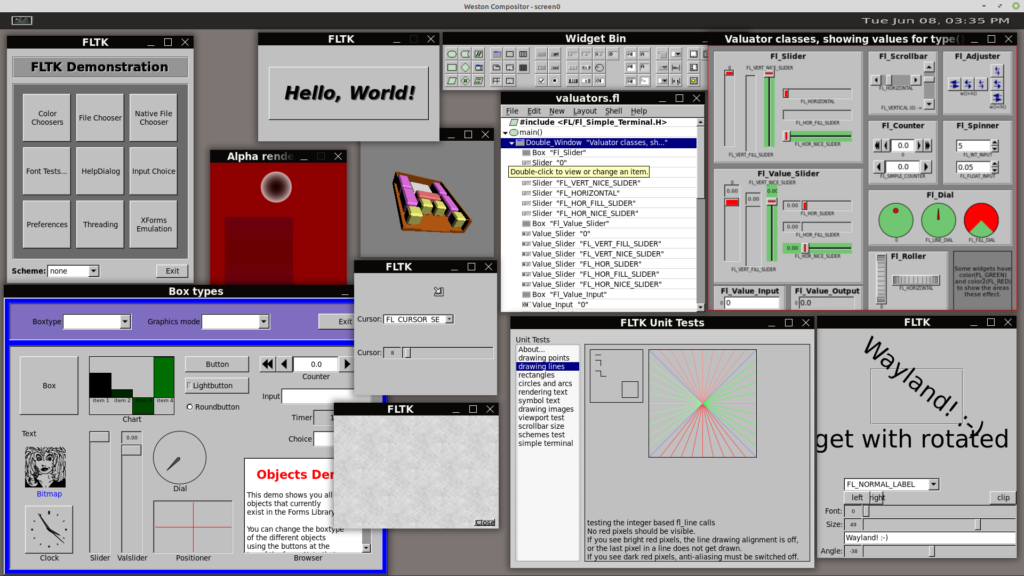Increase FL_INT_INPUT spinner value
1024x576 pixels.
(995, 142)
